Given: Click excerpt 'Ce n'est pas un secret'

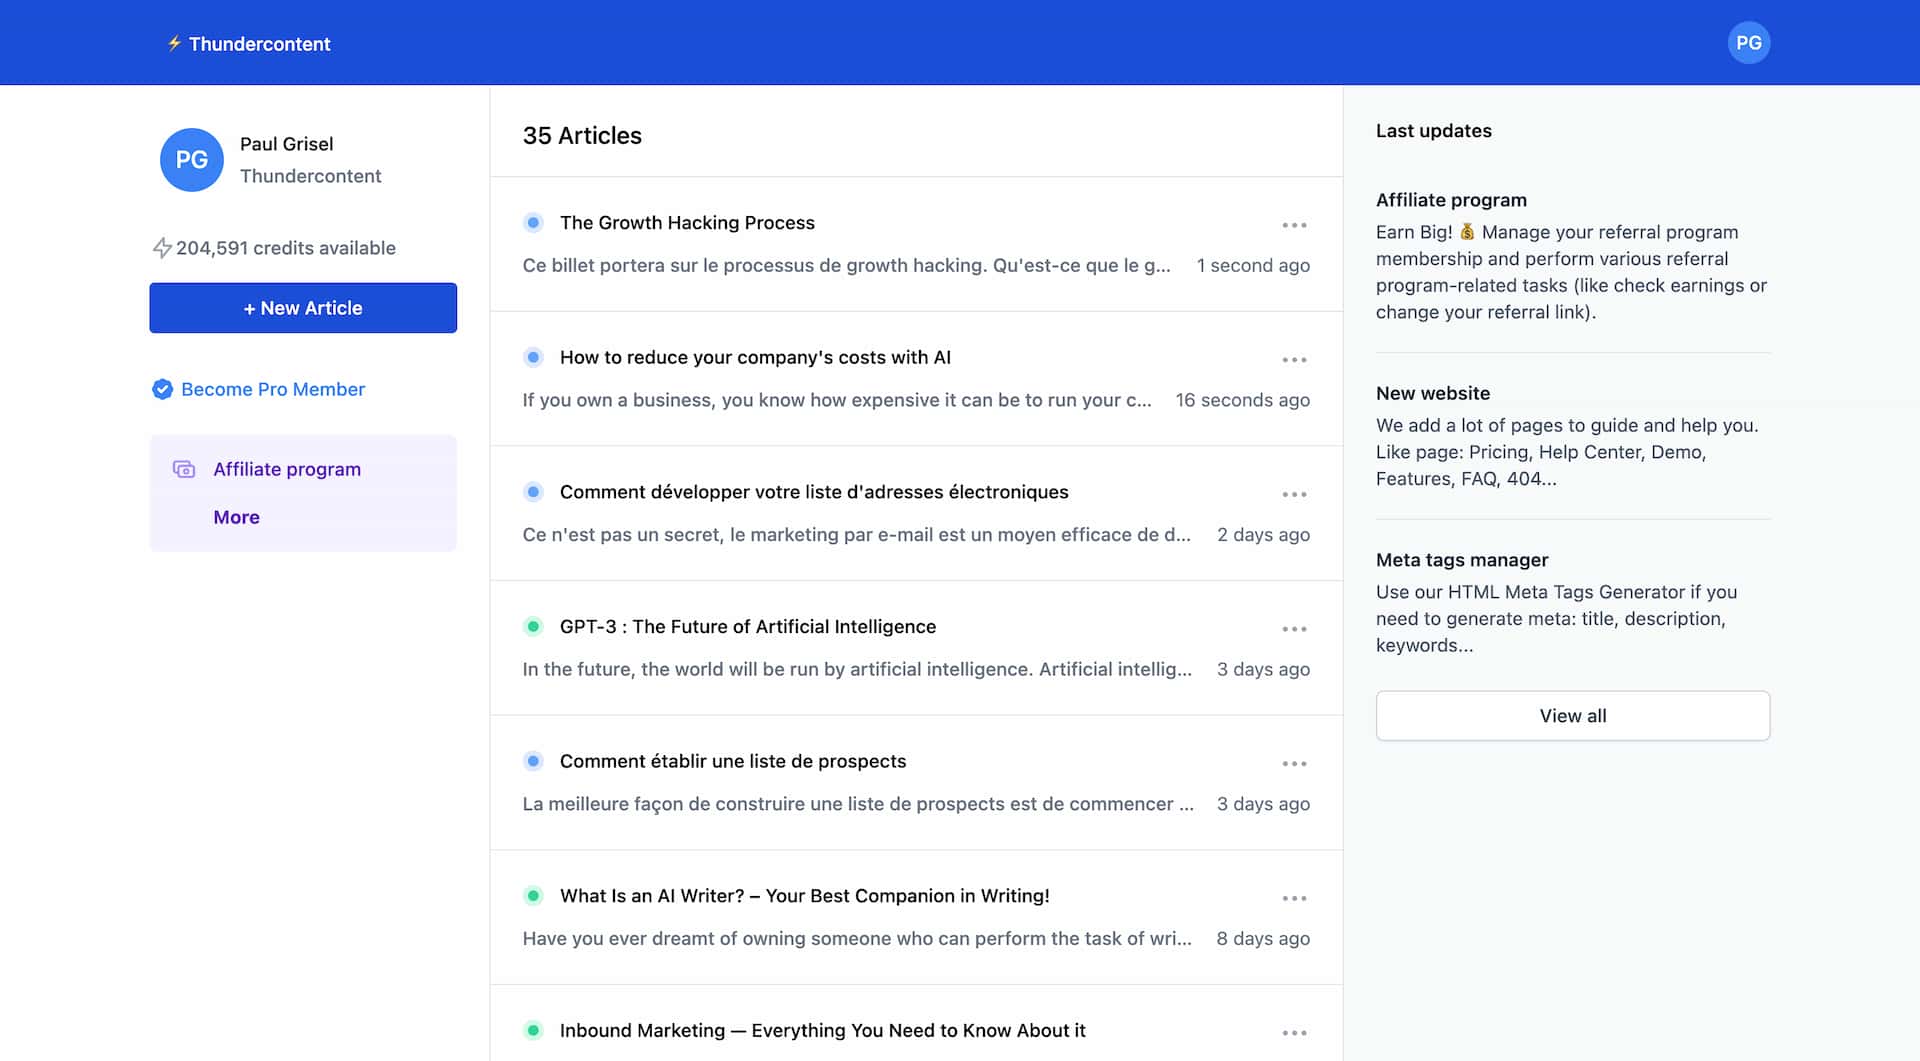Looking at the screenshot, I should pyautogui.click(x=856, y=535).
